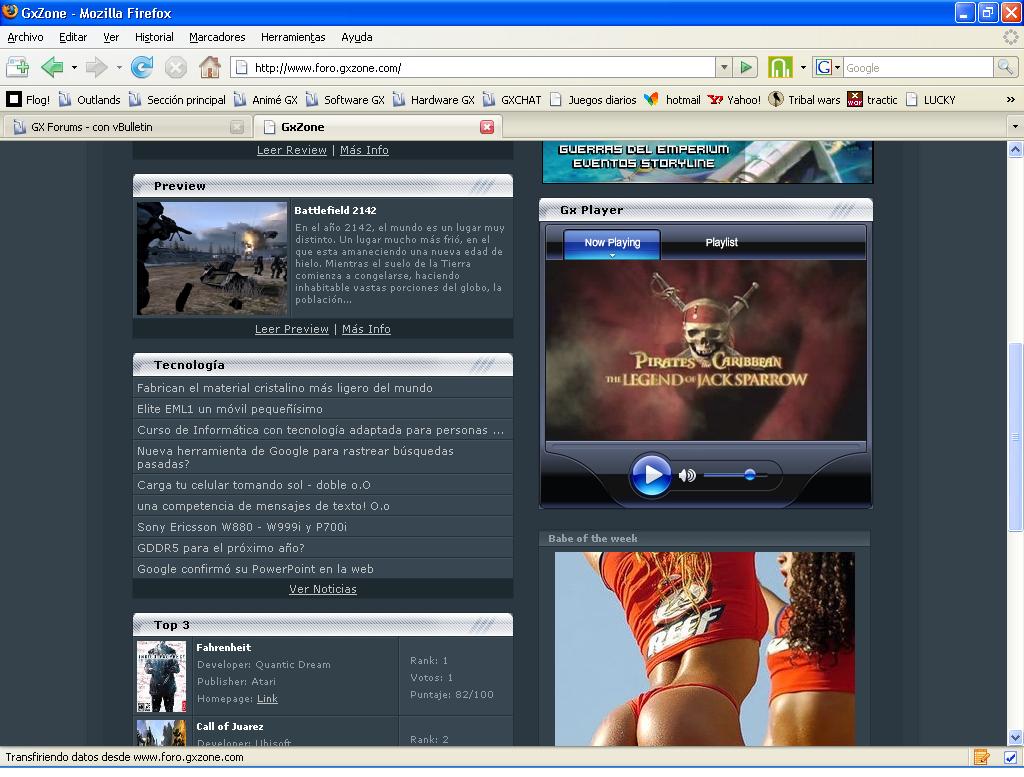The image size is (1024, 777).
Task: Open Más Info link under Battlefield 2142
Action: coord(366,329)
